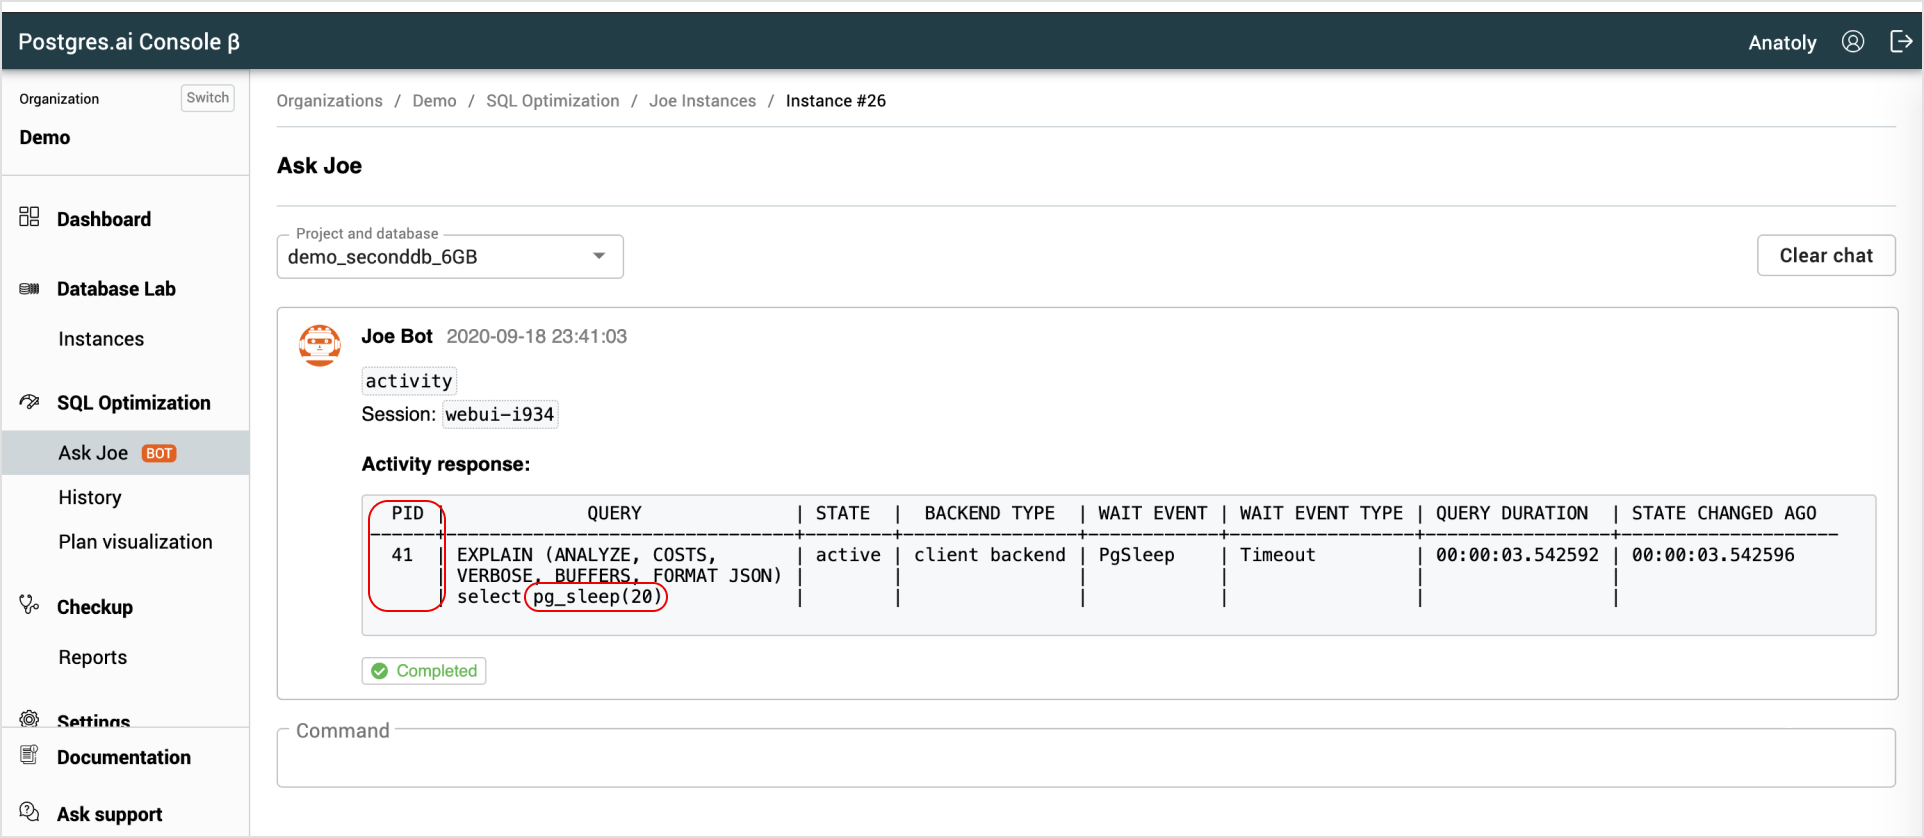Click the BACKEND TYPE column header

[989, 513]
